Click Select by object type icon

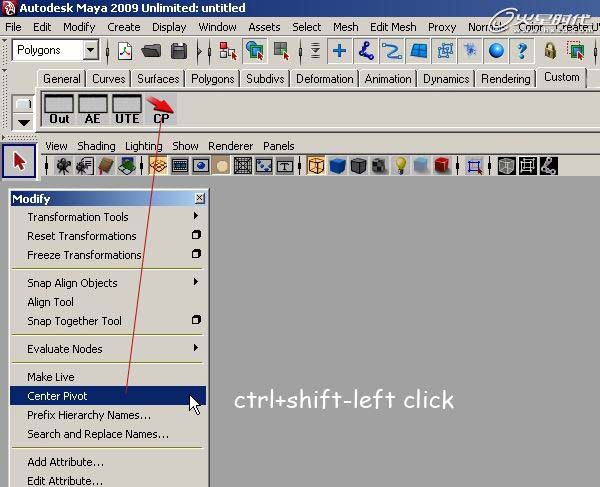(x=254, y=51)
